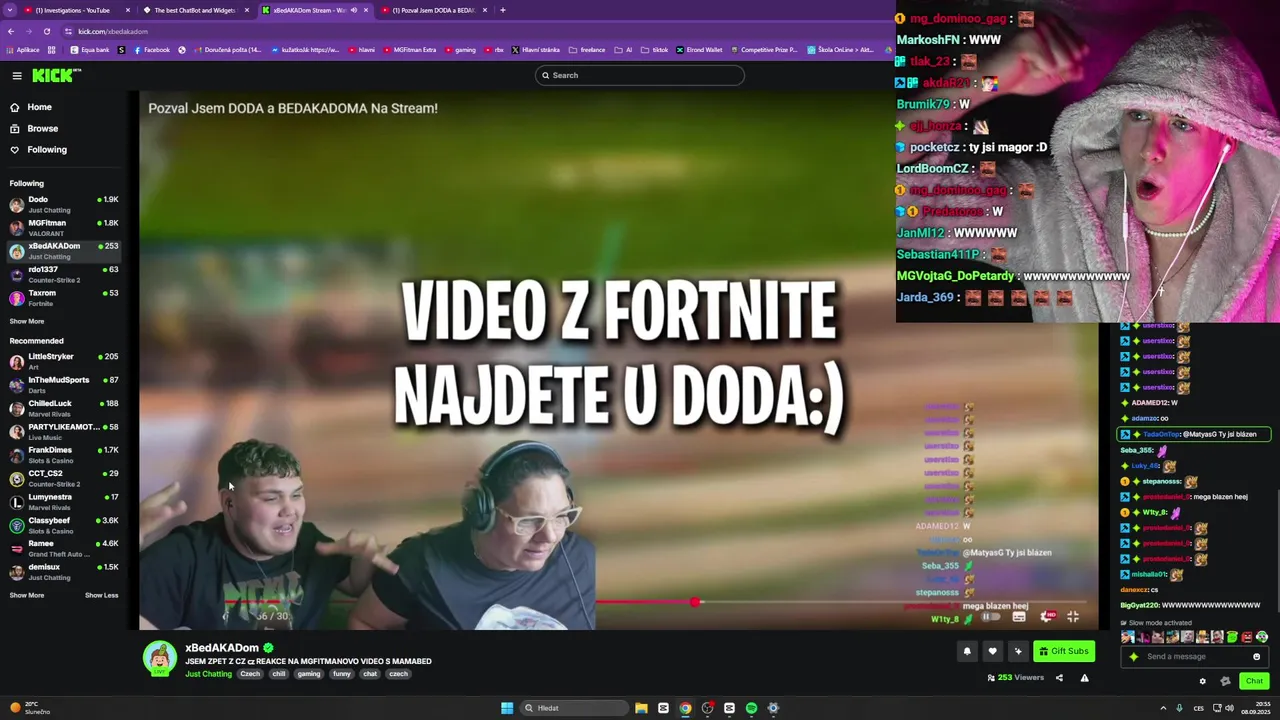
Task: Open File Explorer from the taskbar
Action: tap(641, 708)
